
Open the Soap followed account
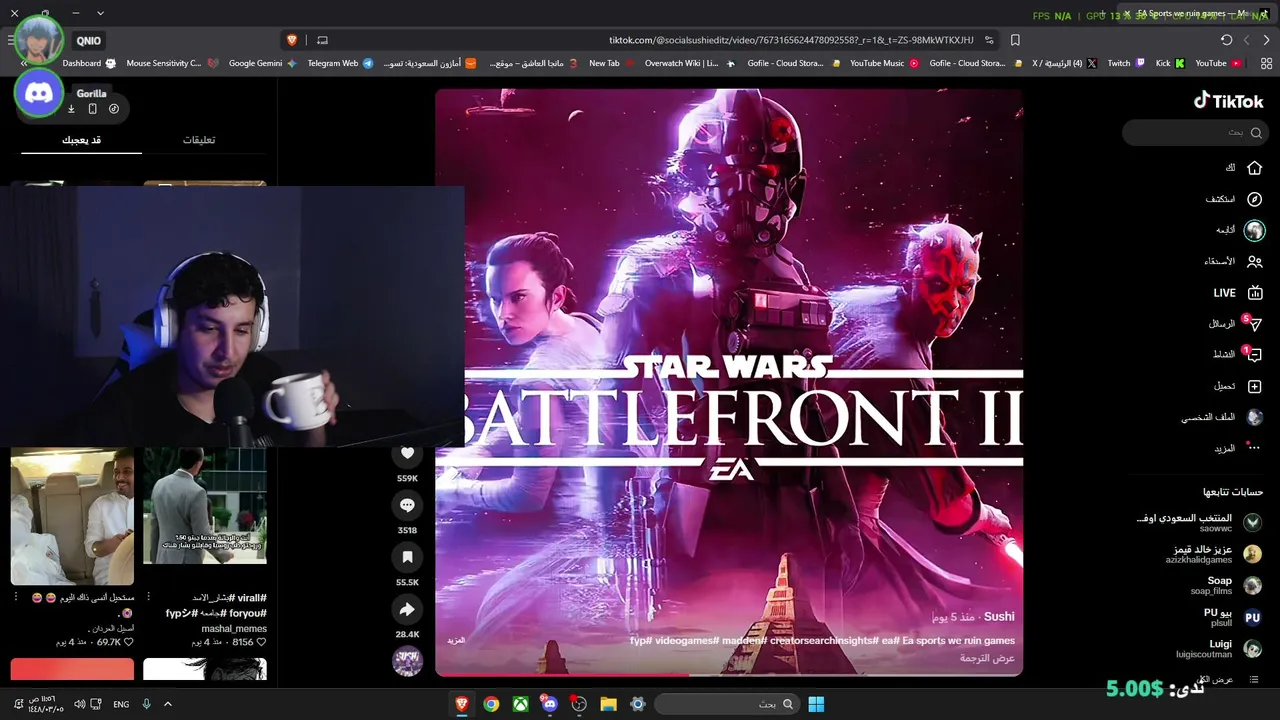coord(1225,585)
